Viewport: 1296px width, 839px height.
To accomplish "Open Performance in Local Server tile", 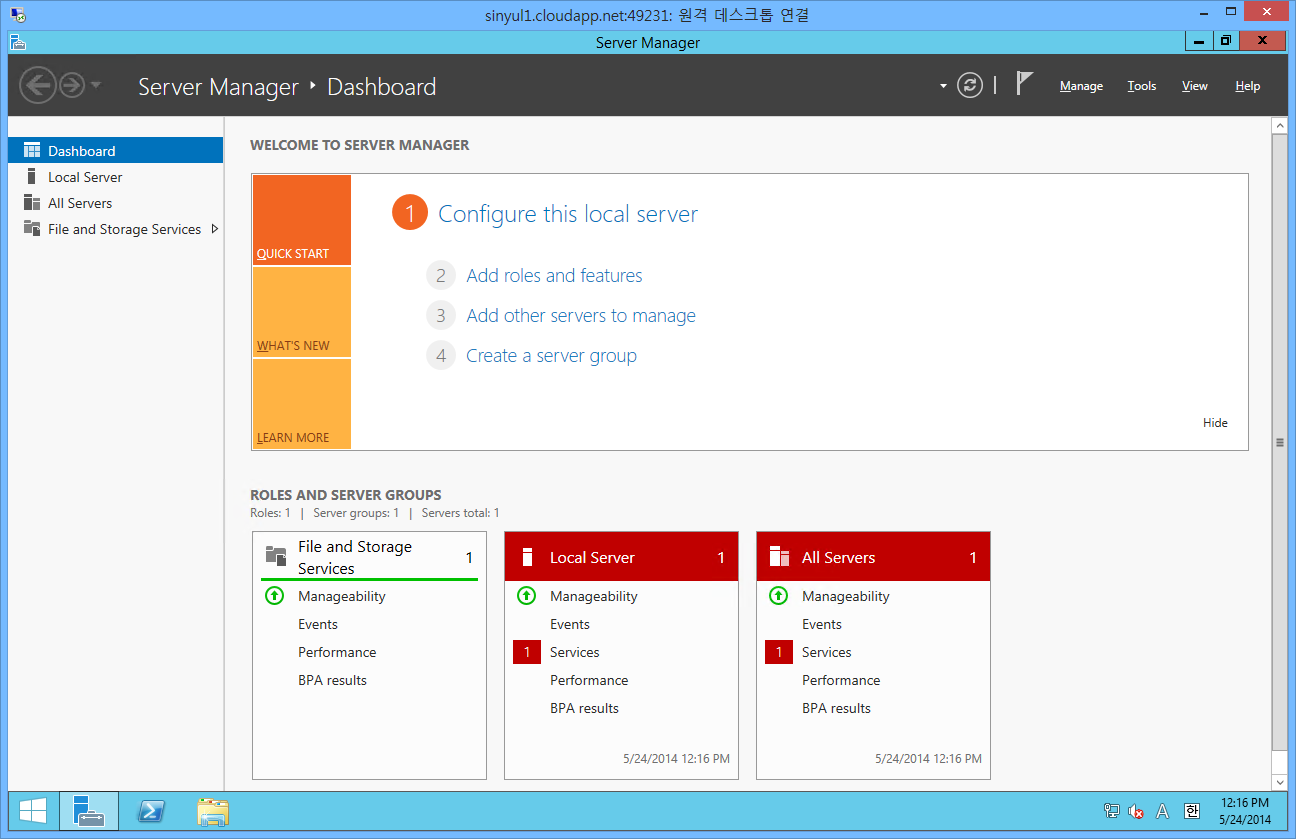I will (589, 680).
